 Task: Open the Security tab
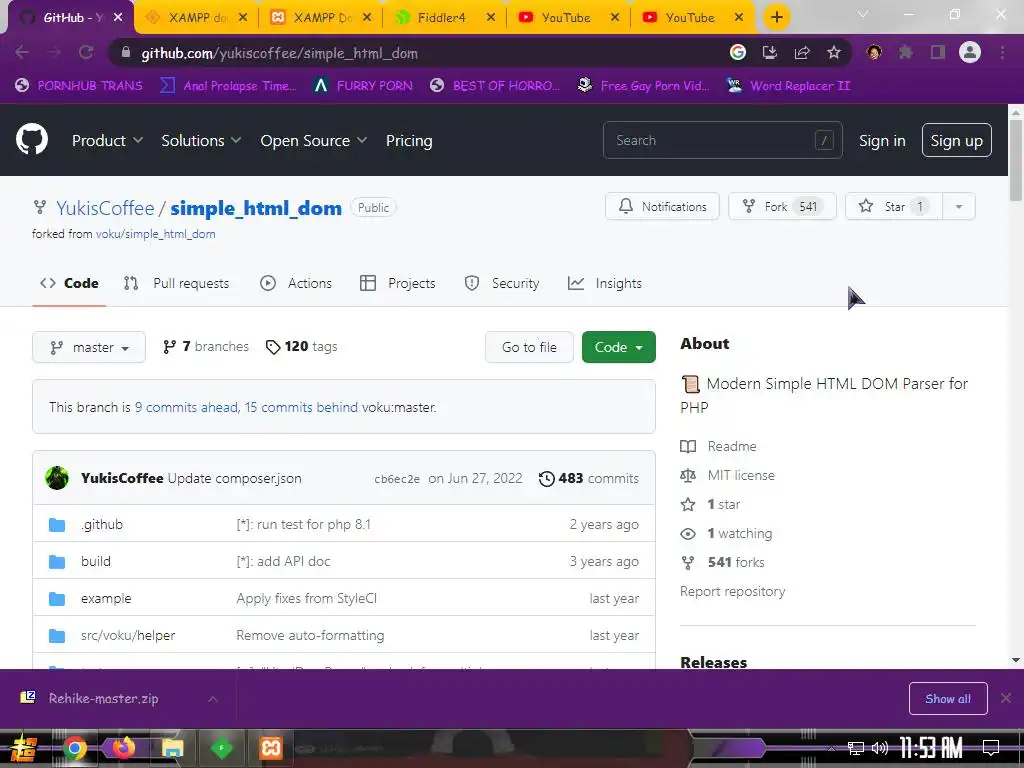click(502, 283)
